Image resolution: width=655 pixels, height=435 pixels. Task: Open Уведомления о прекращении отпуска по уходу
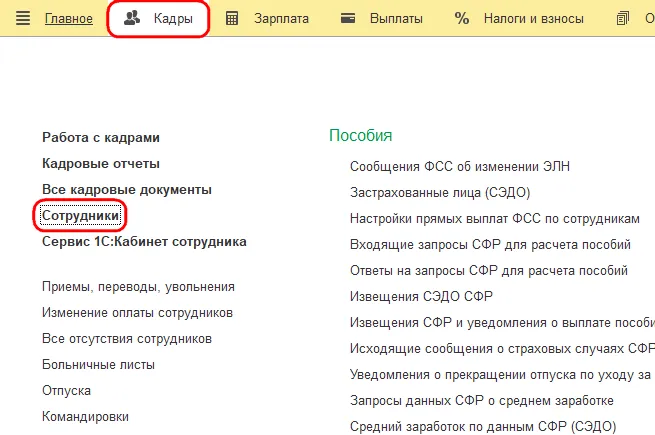[500, 374]
